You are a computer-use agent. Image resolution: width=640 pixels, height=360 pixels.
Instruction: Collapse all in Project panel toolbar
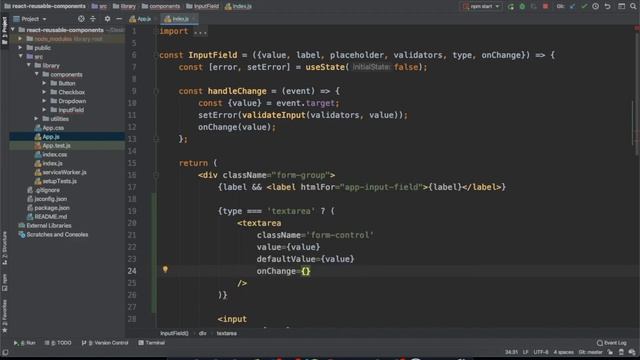coord(93,19)
